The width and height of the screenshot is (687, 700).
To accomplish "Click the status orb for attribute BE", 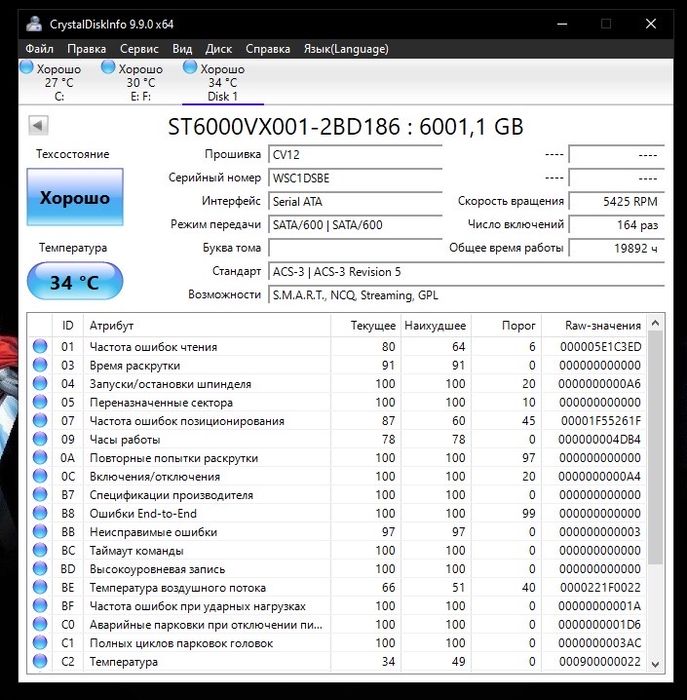I will pyautogui.click(x=40, y=587).
